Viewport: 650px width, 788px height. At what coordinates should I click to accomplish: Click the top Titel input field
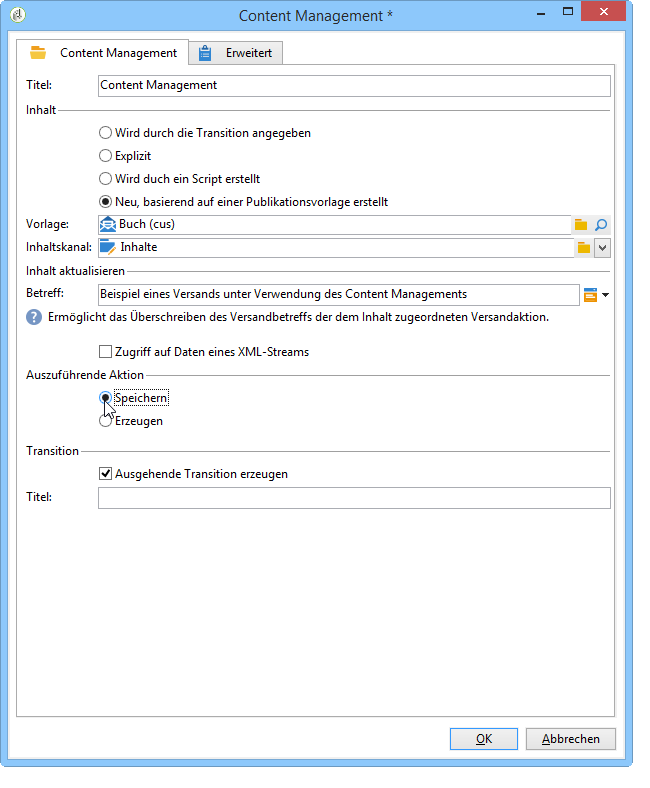point(354,85)
